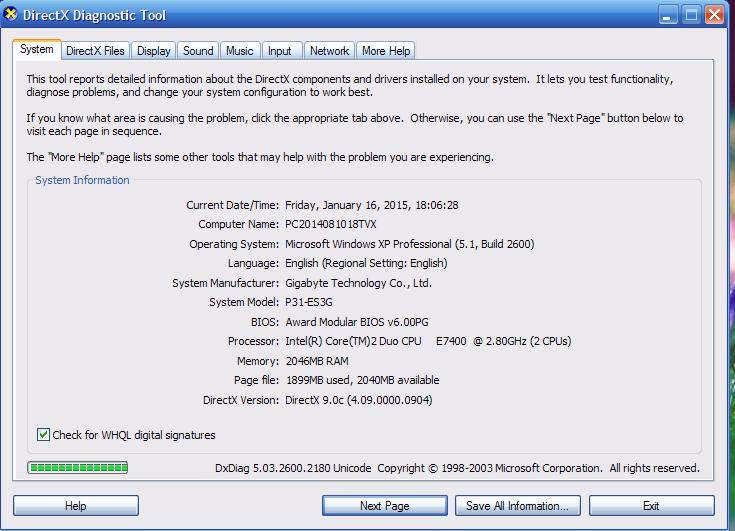Click the Intel Core 2 Duo processor value
735x531 pixels.
coord(428,341)
